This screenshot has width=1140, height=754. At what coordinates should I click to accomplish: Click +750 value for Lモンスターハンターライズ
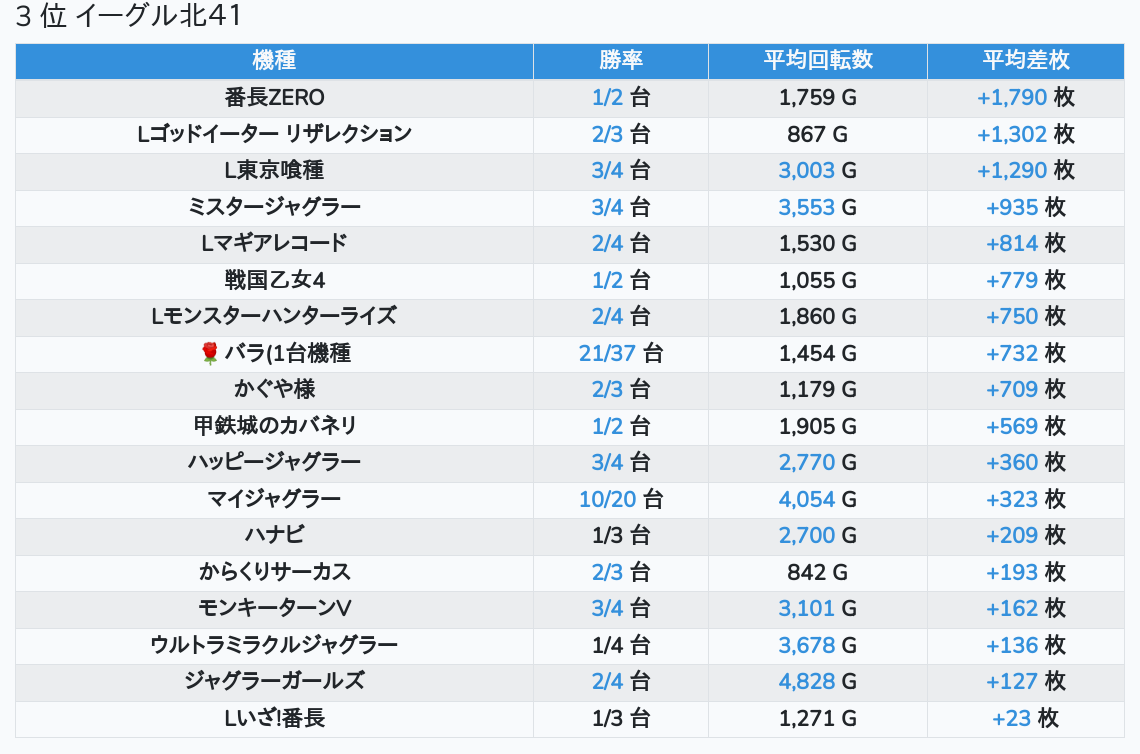point(1012,316)
